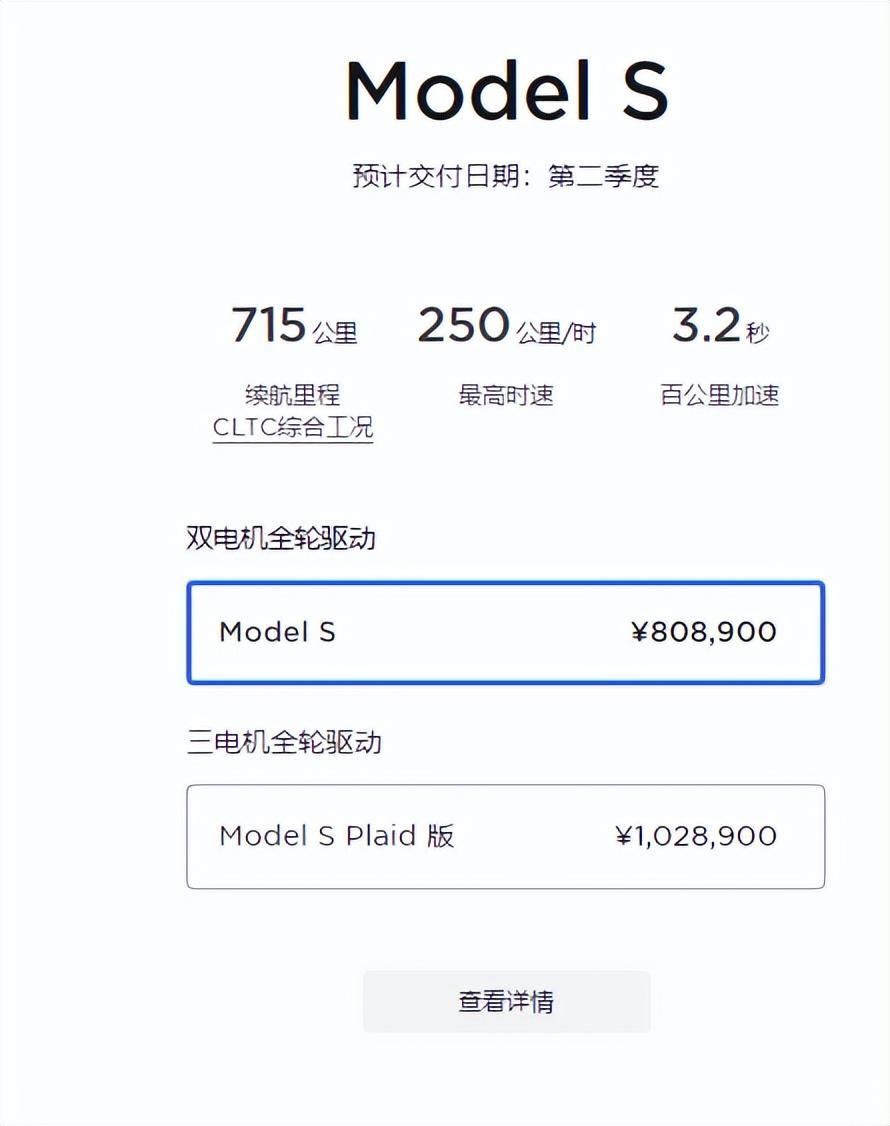Click the ¥1,028,900 price

point(696,837)
